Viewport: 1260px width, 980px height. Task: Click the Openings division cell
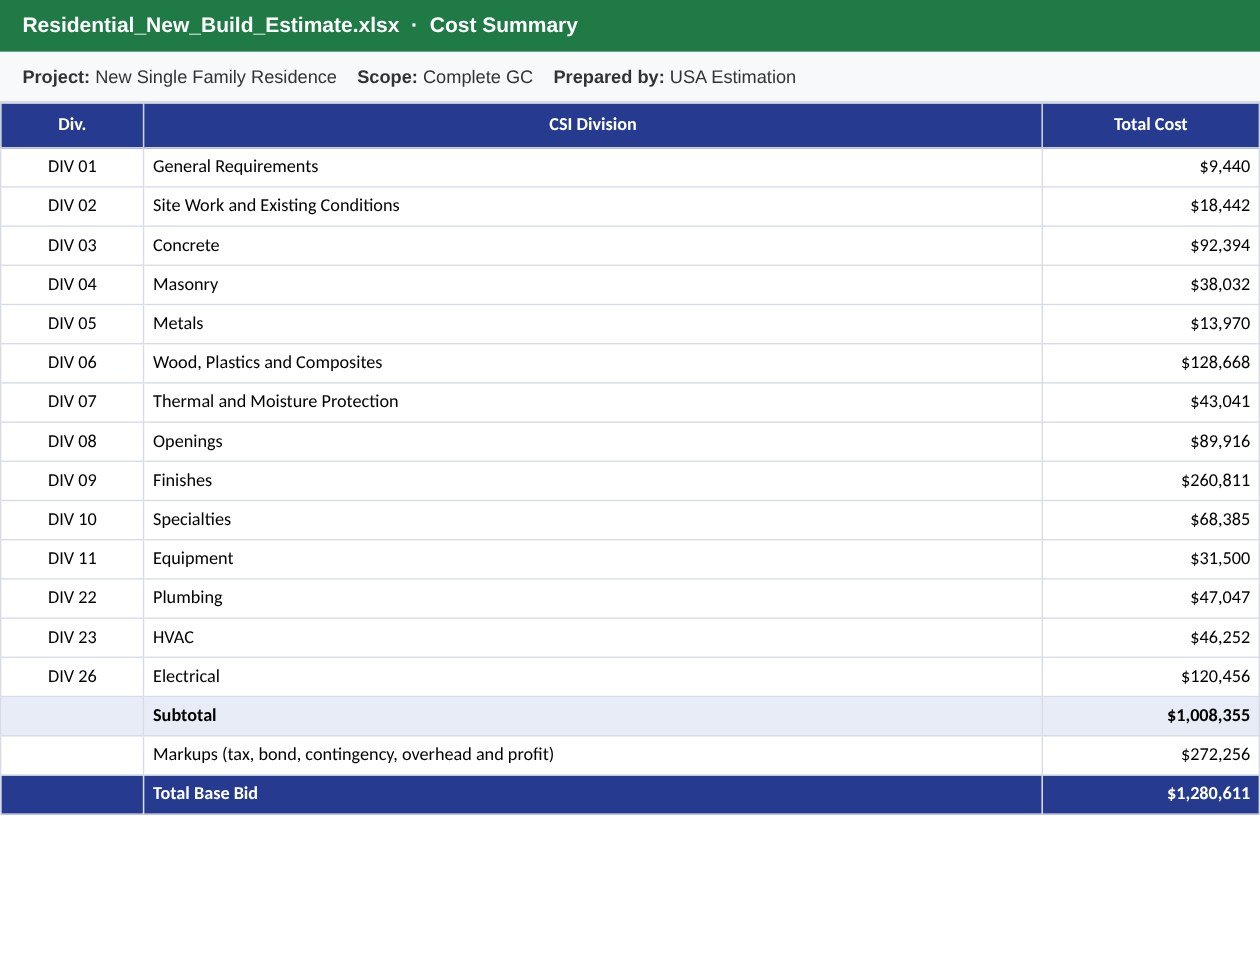[x=592, y=441]
